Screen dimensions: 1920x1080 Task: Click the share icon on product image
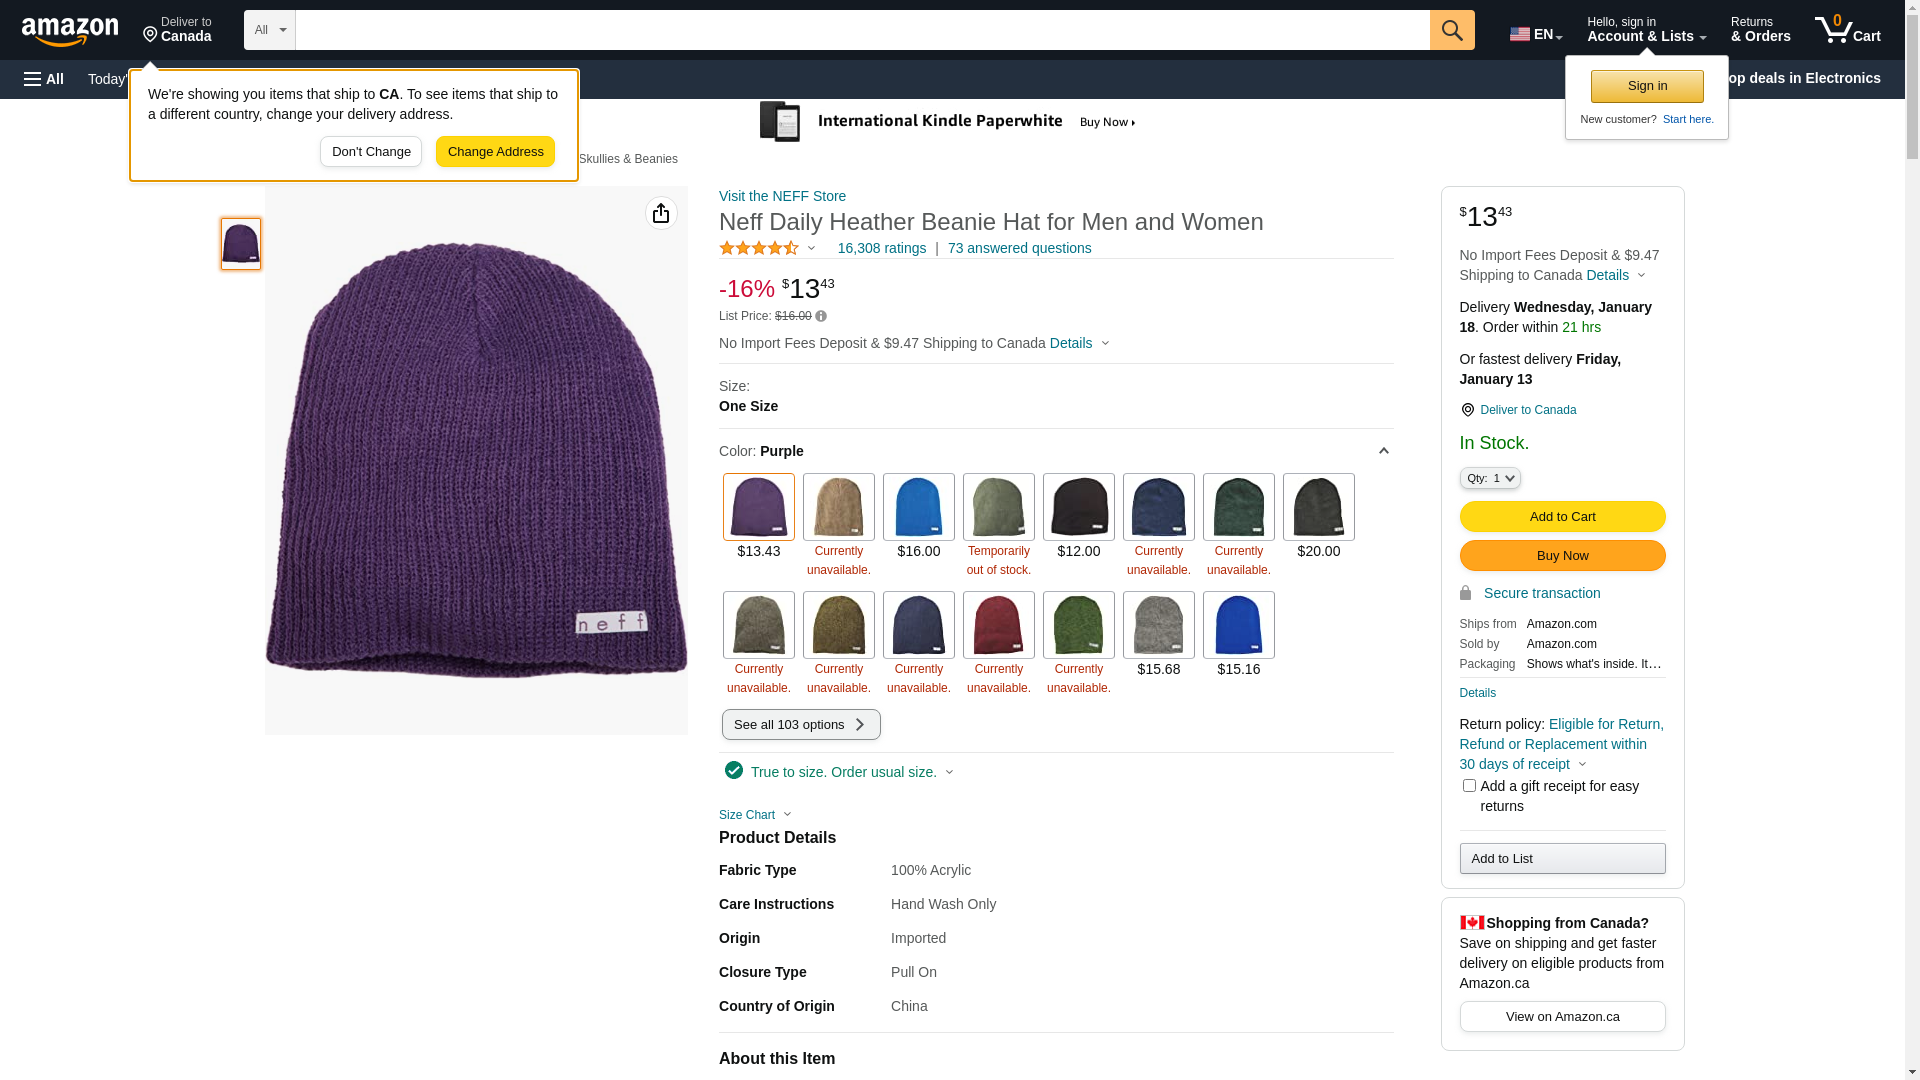pyautogui.click(x=661, y=213)
